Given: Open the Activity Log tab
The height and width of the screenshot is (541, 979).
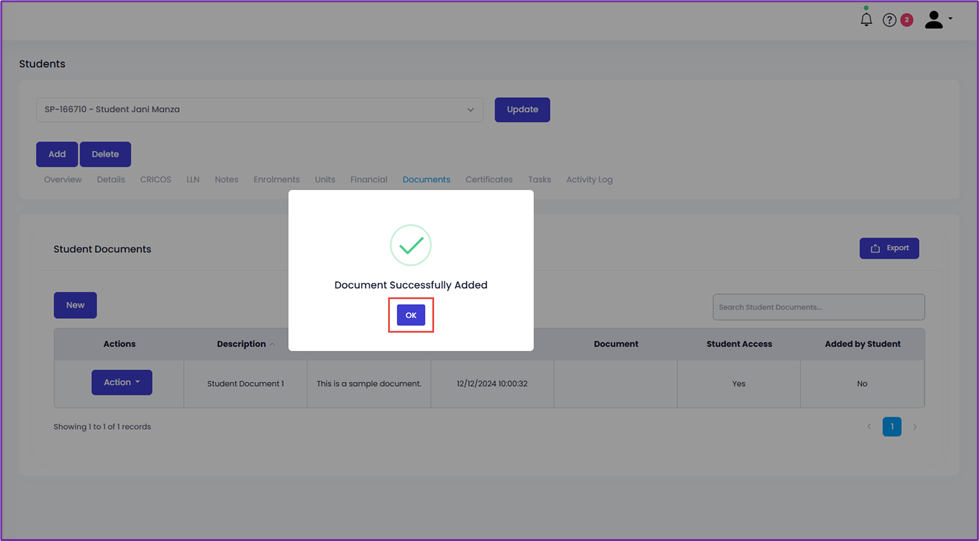Looking at the screenshot, I should (589, 179).
